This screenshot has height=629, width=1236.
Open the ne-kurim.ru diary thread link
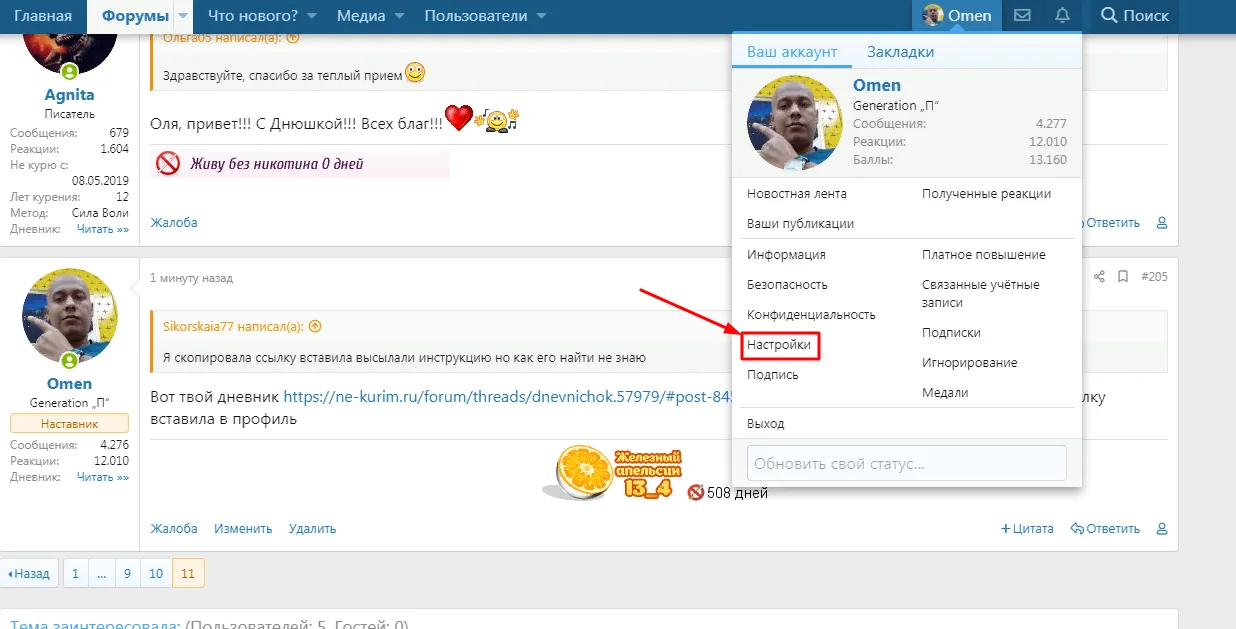pyautogui.click(x=509, y=397)
